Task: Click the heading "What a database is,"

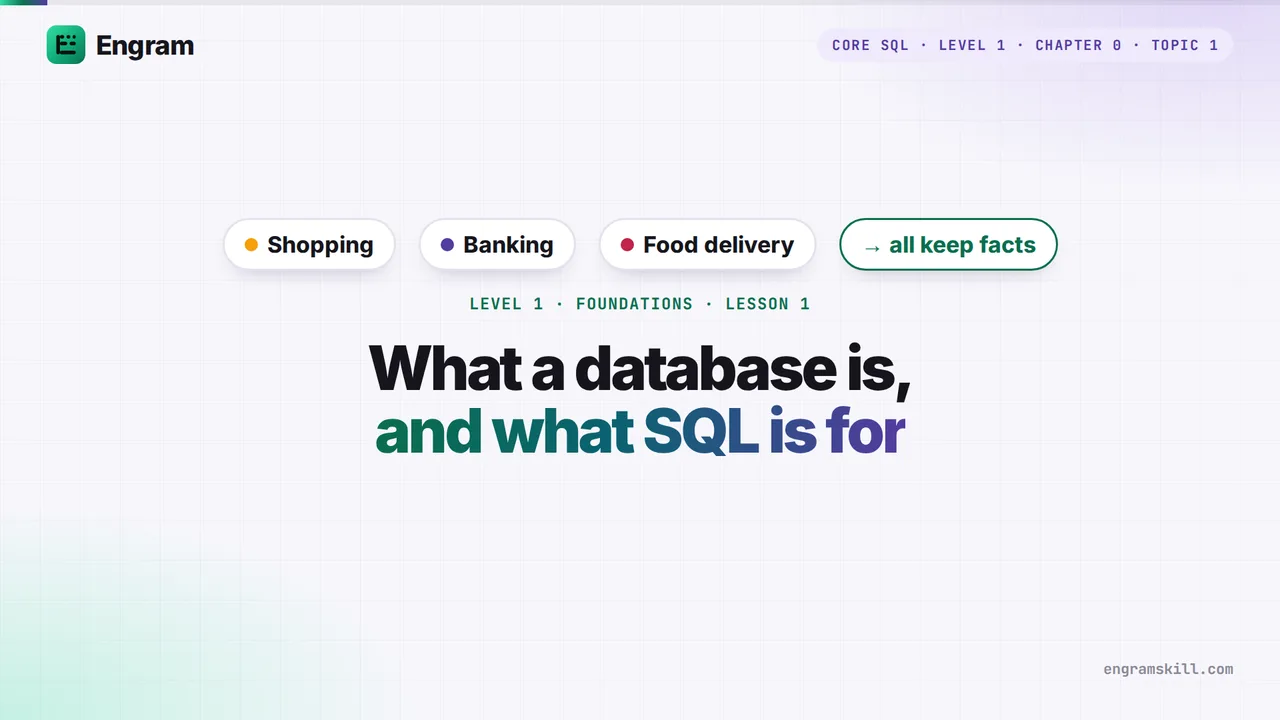Action: click(640, 369)
